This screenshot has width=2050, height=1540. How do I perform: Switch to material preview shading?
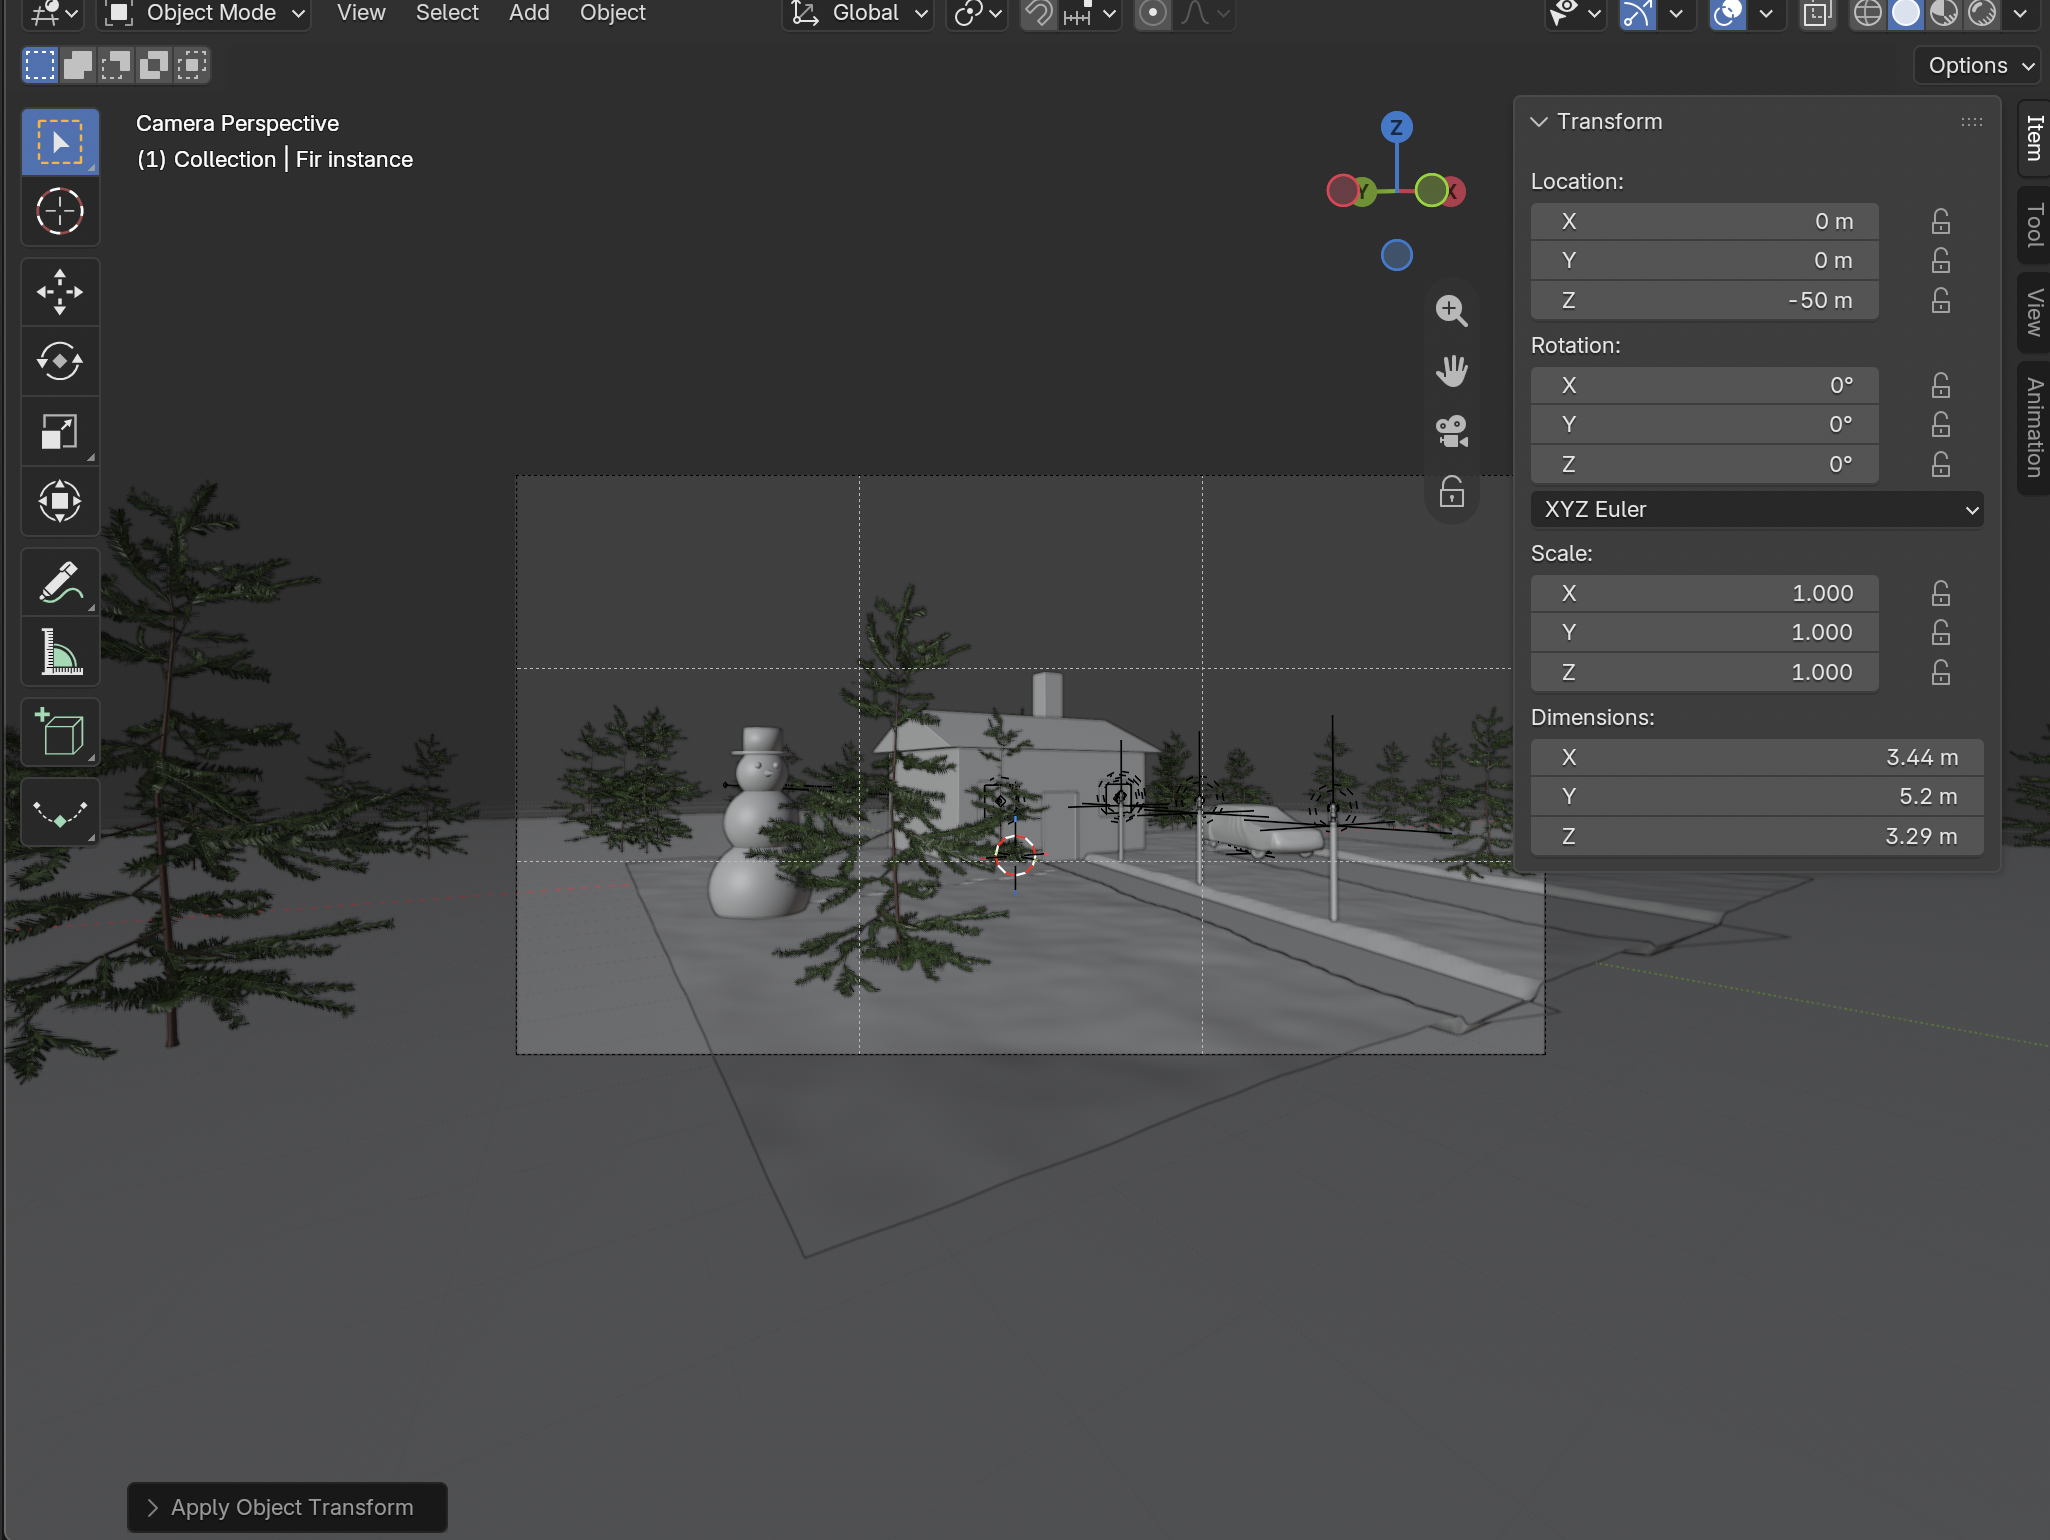pos(1943,13)
